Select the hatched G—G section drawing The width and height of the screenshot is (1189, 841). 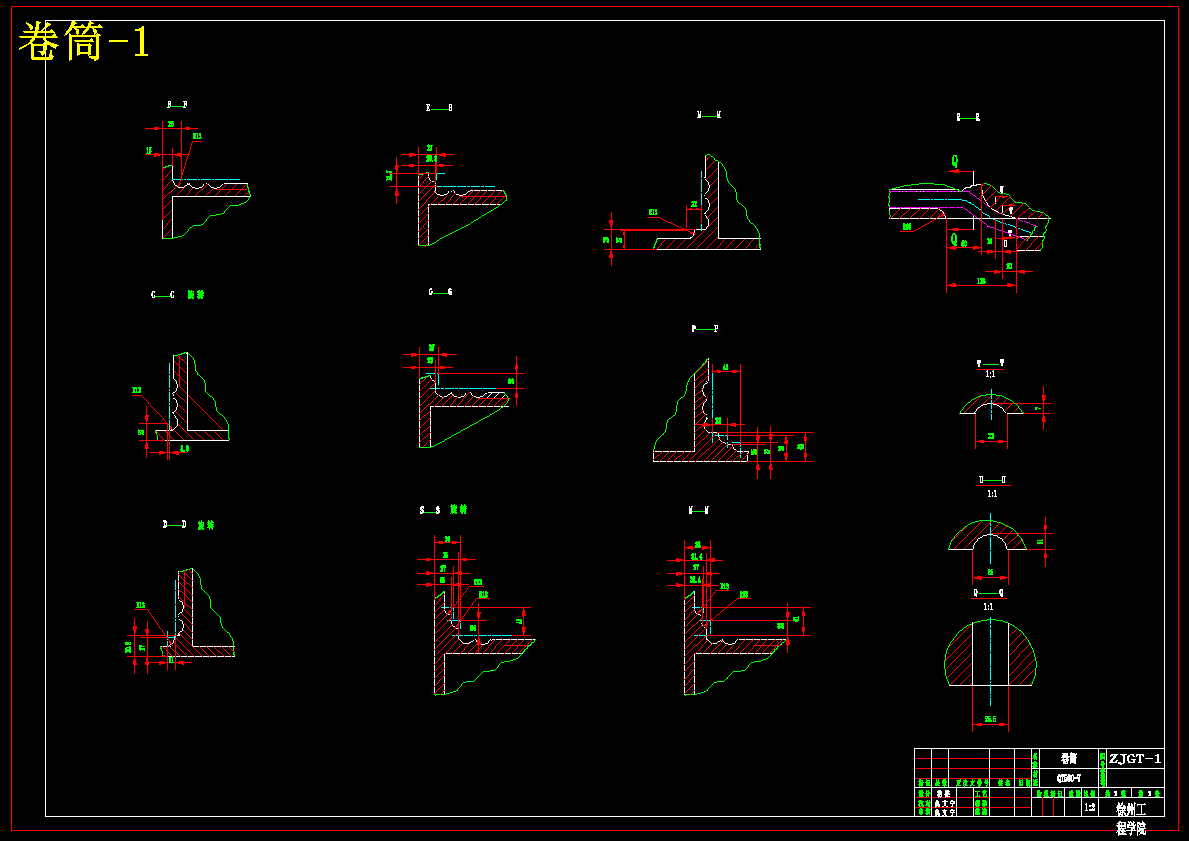463,410
